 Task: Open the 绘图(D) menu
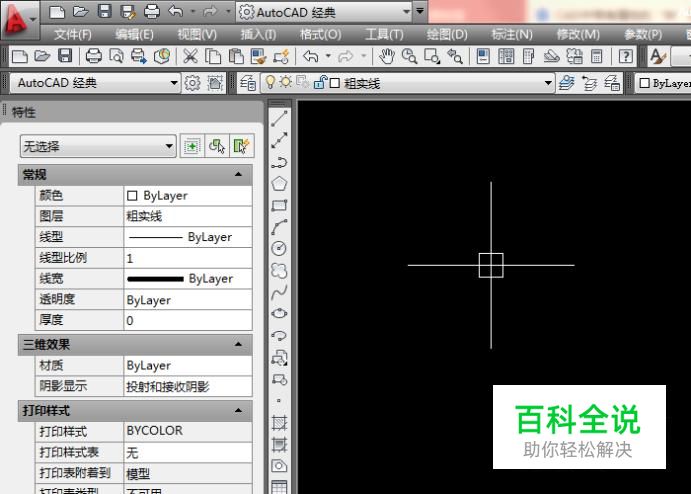[x=446, y=34]
